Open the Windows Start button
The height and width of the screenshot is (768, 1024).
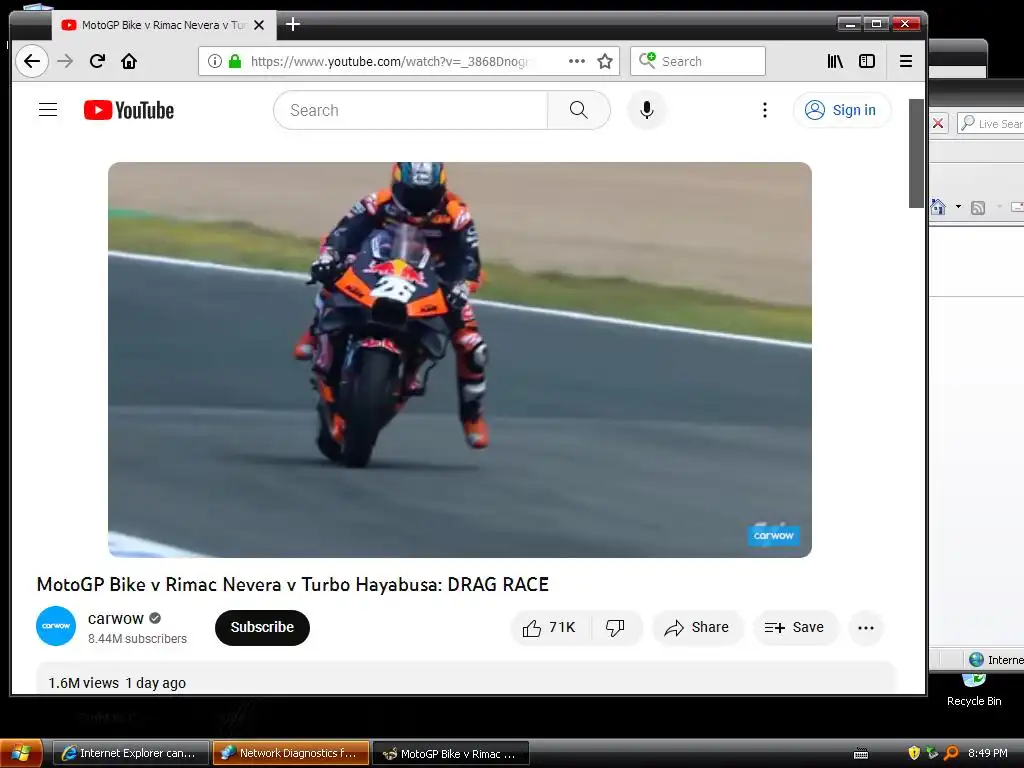pos(21,754)
